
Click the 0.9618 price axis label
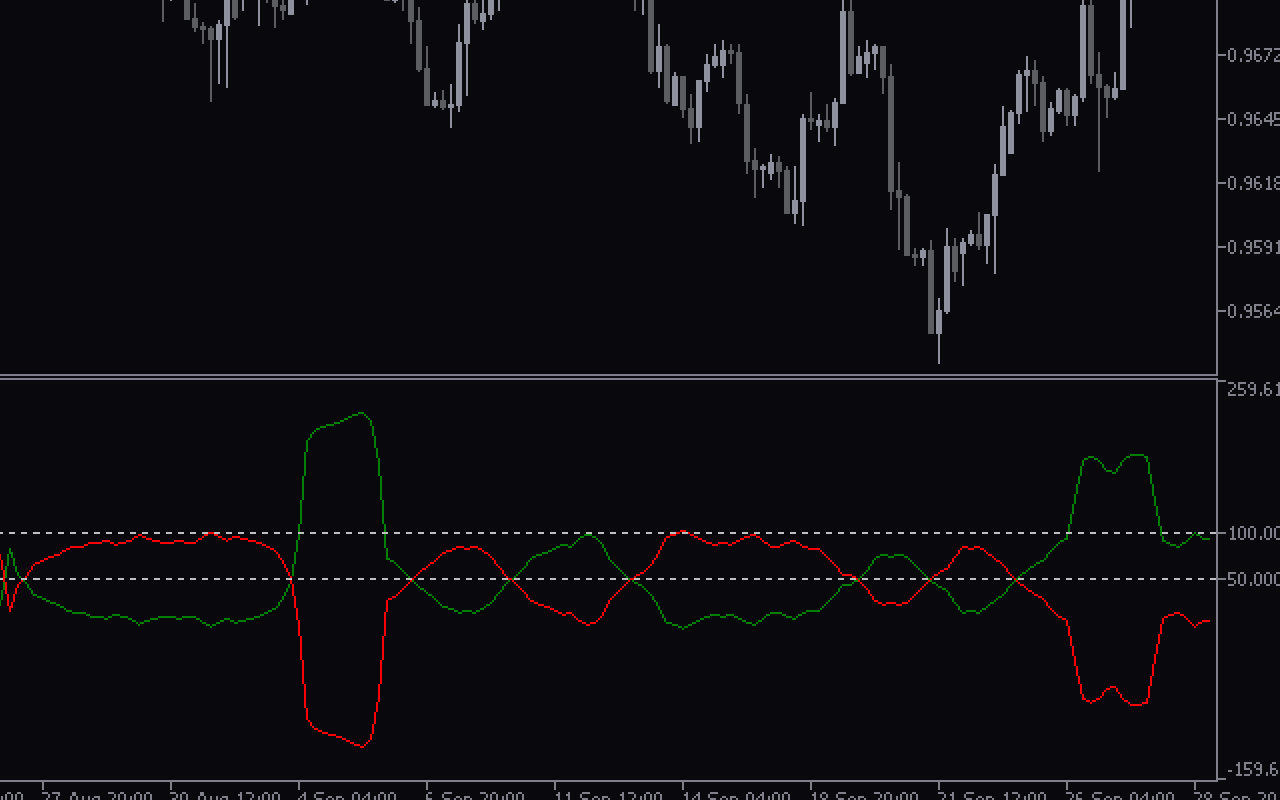pyautogui.click(x=1253, y=183)
